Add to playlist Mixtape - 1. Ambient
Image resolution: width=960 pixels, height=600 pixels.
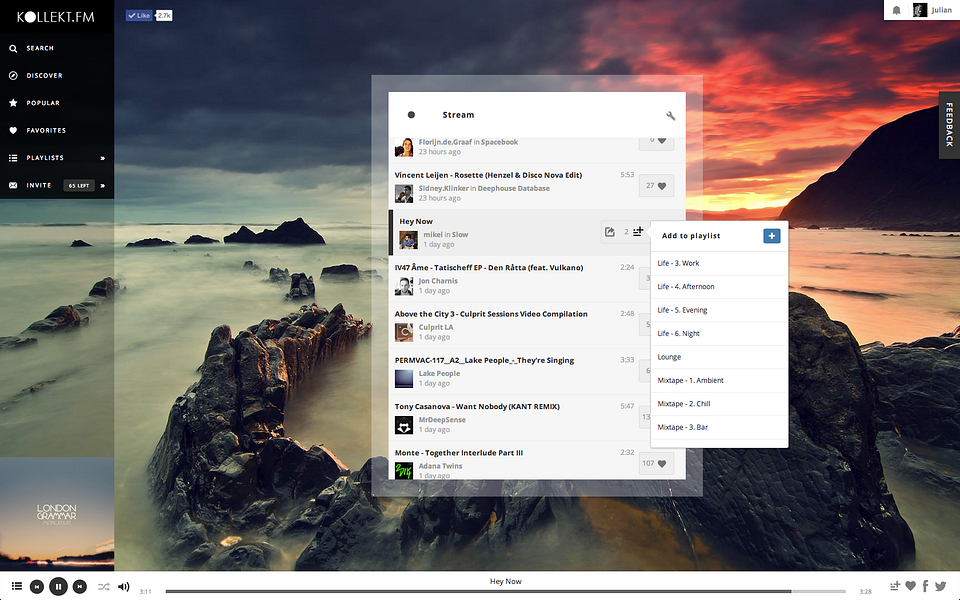pos(719,380)
